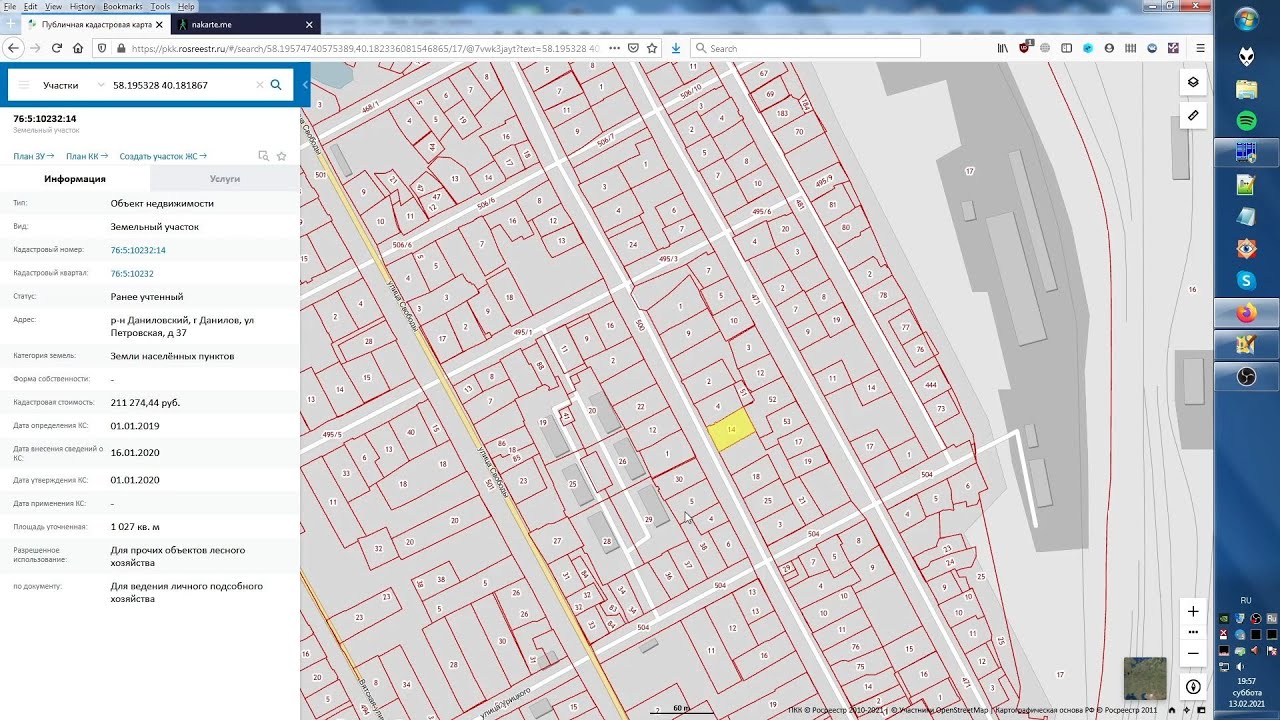Viewport: 1280px width, 720px height.
Task: Open the Firefox hamburger application menu
Action: [1201, 48]
